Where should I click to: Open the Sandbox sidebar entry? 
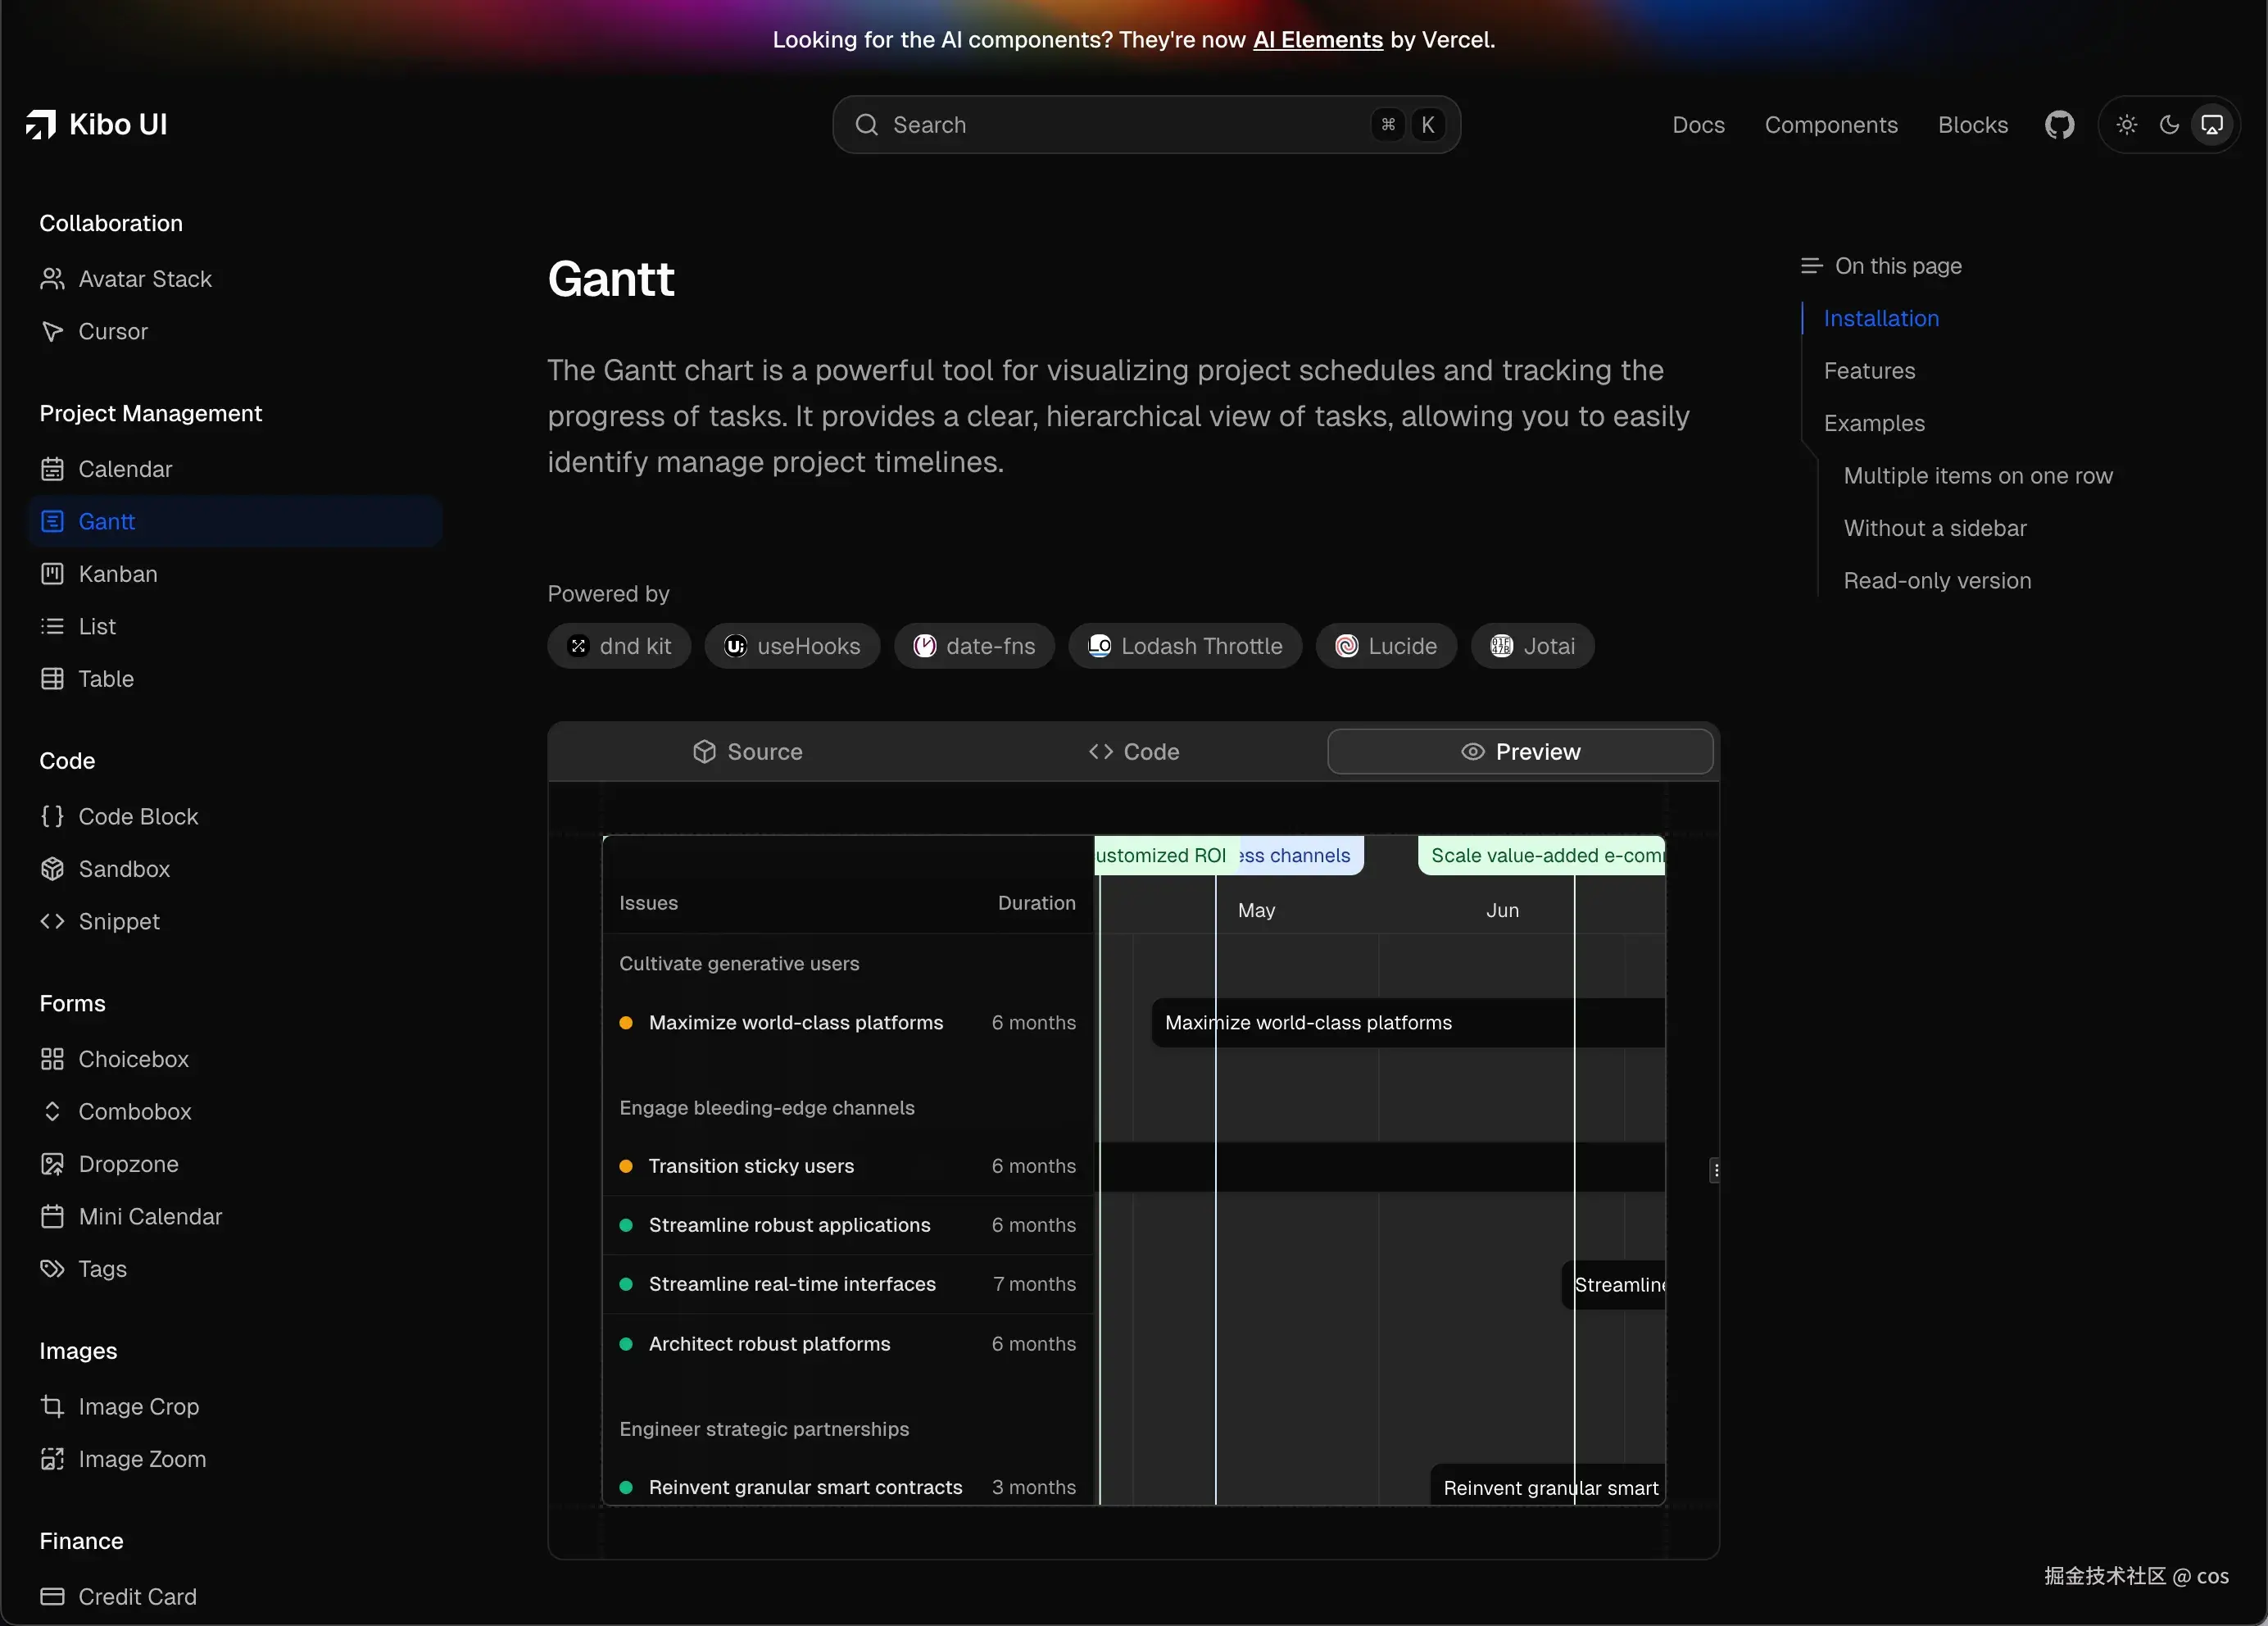(124, 869)
